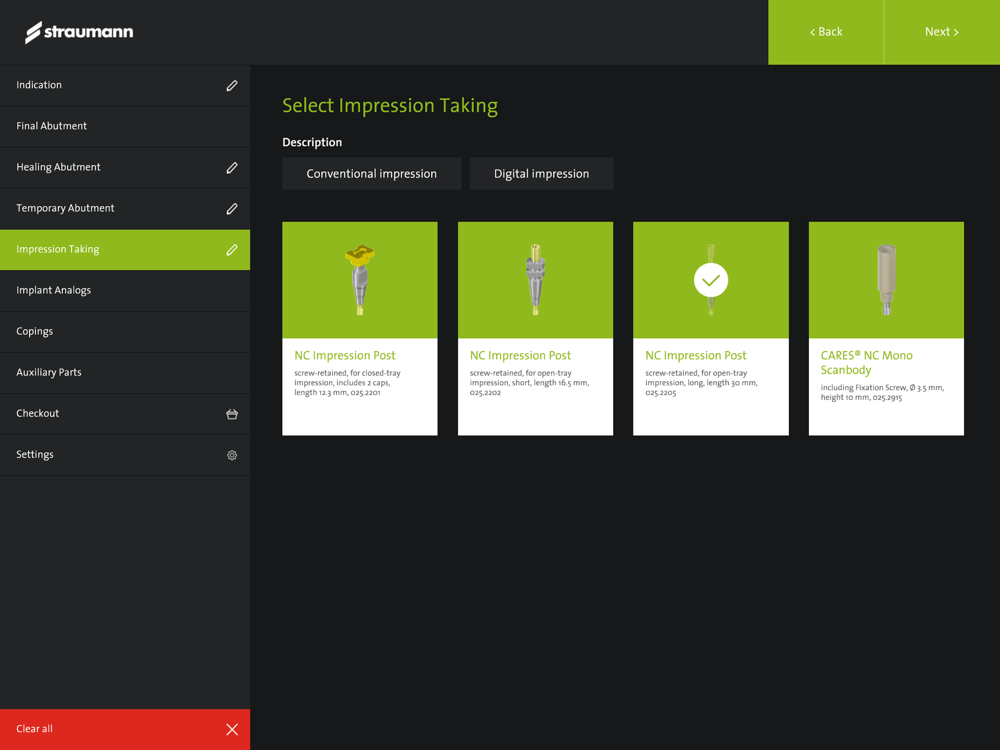Screen dimensions: 1000x750
Task: Click the pencil icon beside Healing Abutment
Action: [232, 168]
